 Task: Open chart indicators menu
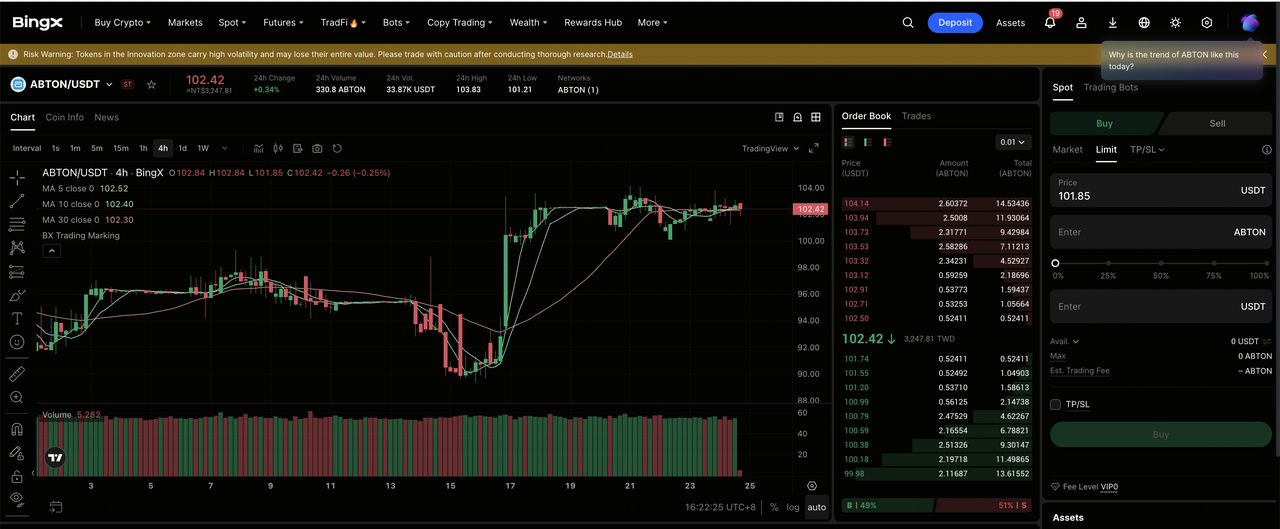258,148
